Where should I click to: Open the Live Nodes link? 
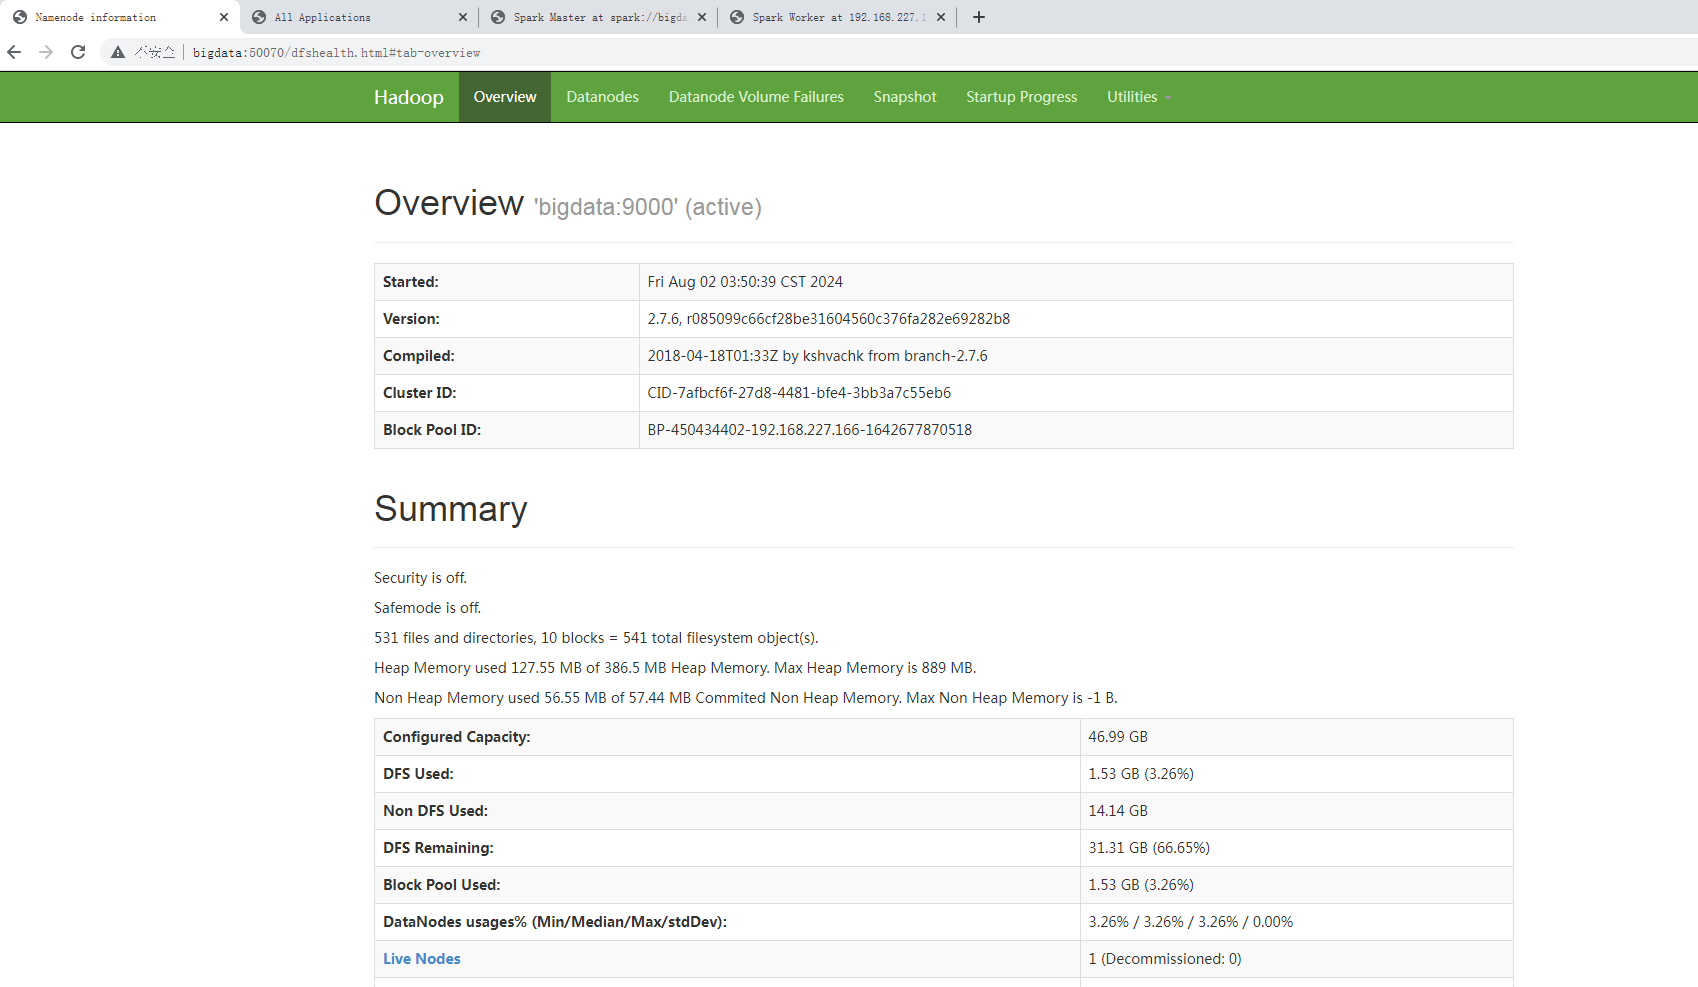coord(422,959)
